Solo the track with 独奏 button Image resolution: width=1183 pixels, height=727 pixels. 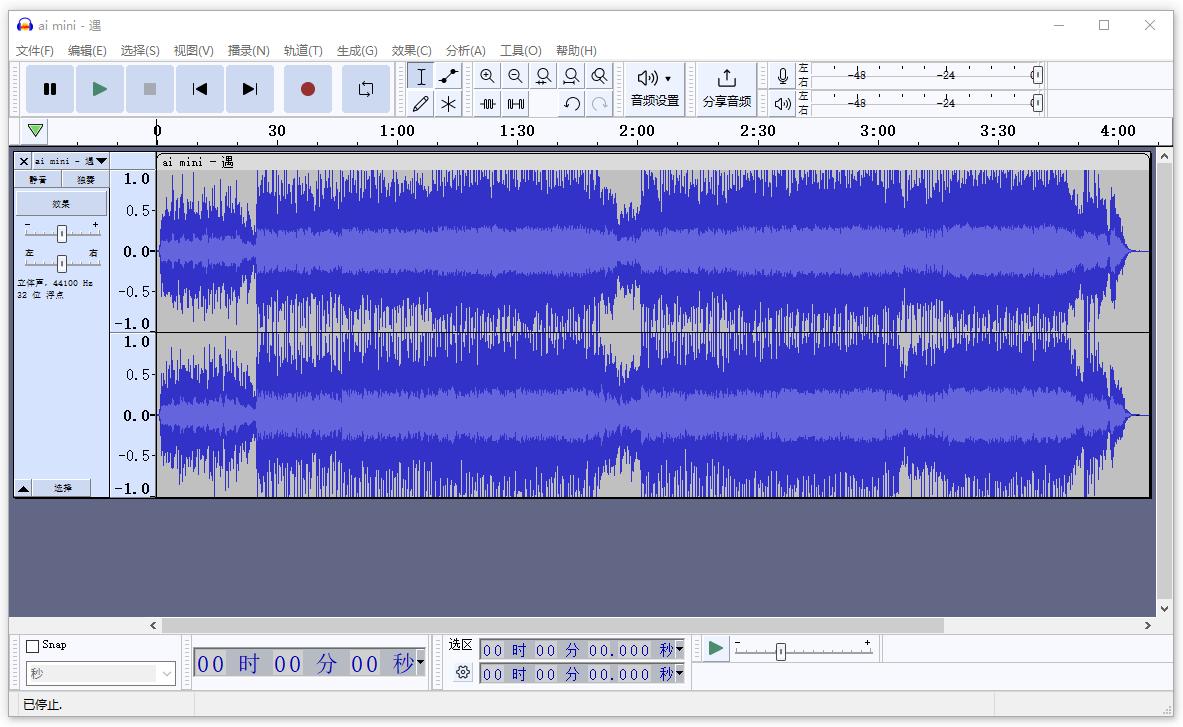click(85, 179)
